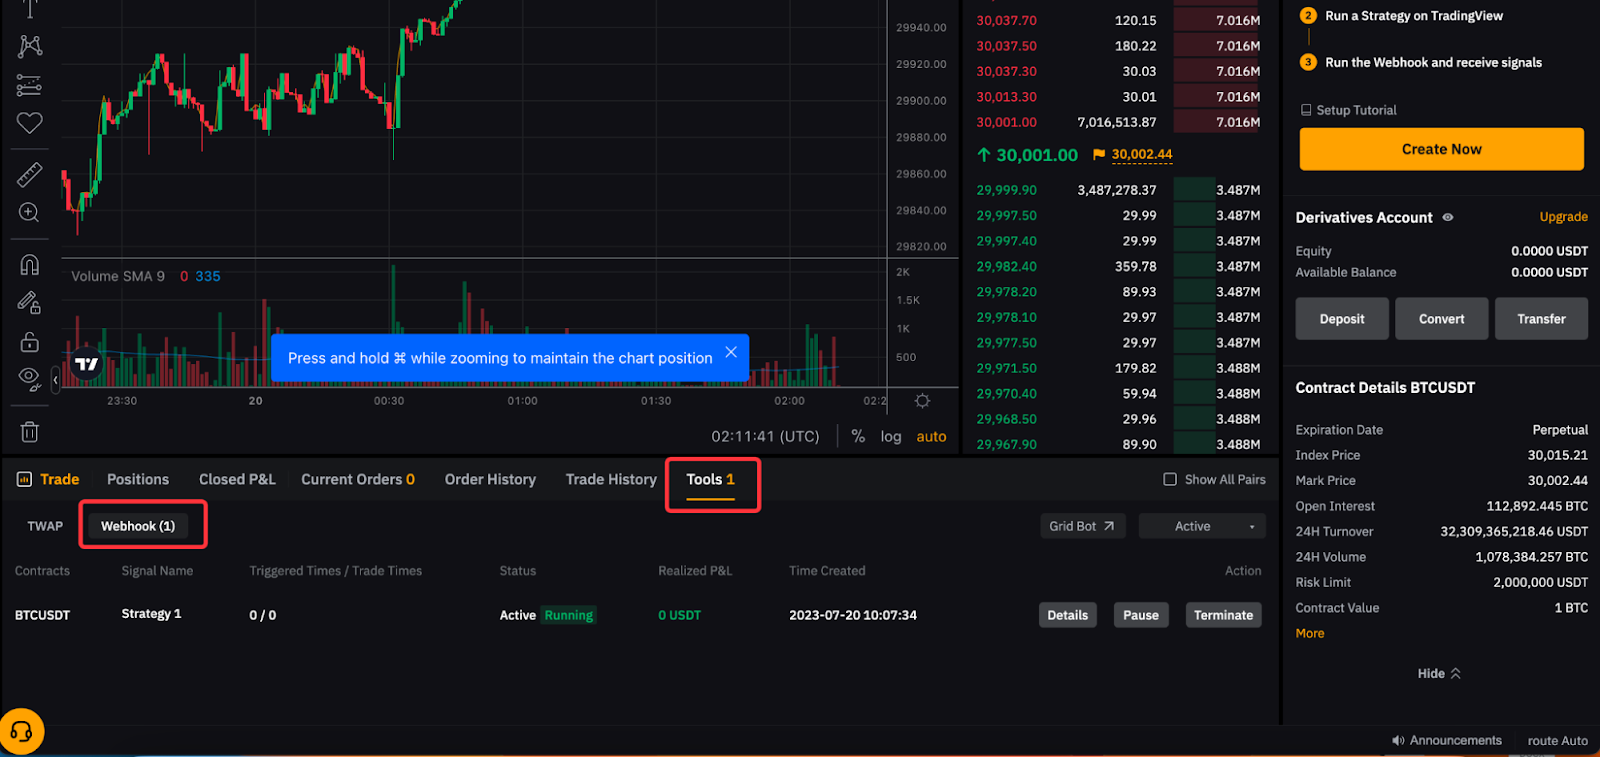Pause the Strategy 1 webhook
The height and width of the screenshot is (757, 1600).
coord(1140,615)
